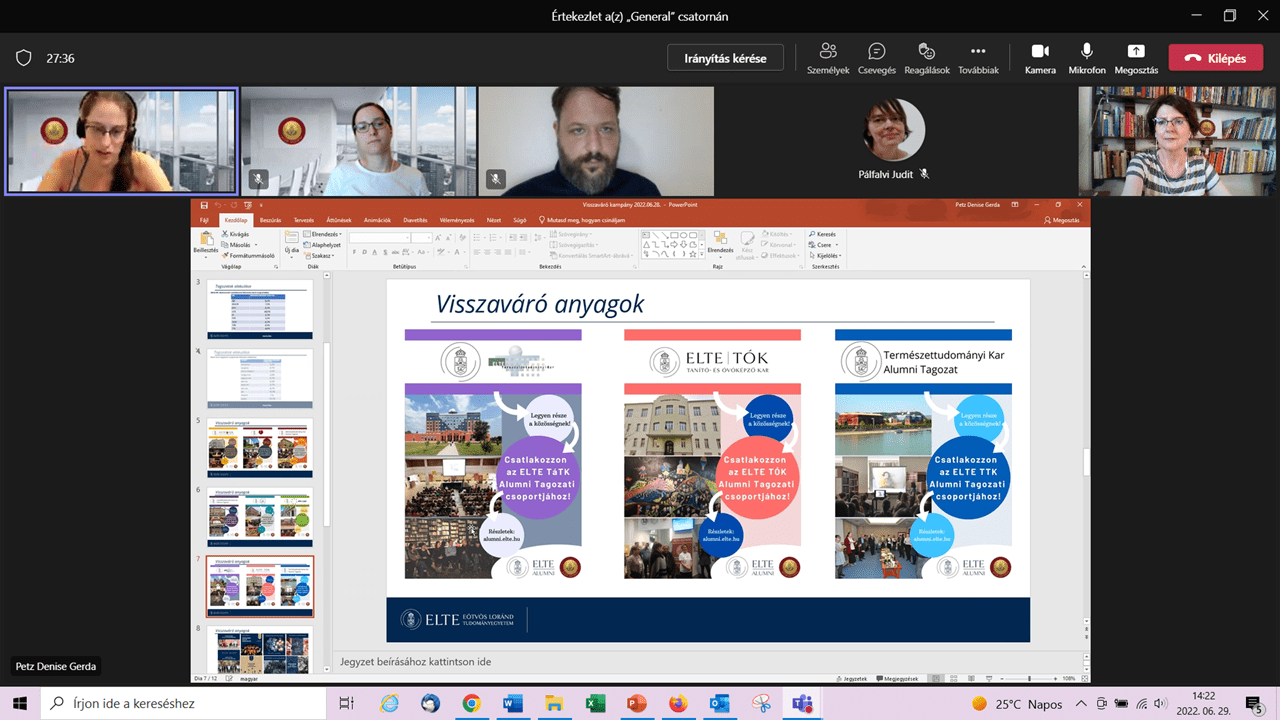Viewport: 1280px width, 720px height.
Task: Open the Személyek participants panel
Action: (828, 58)
